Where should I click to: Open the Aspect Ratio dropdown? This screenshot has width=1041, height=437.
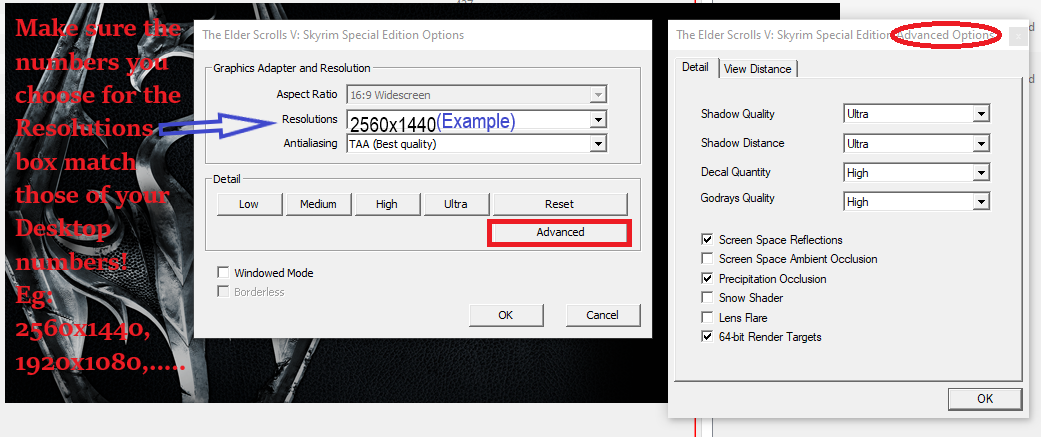pos(477,95)
